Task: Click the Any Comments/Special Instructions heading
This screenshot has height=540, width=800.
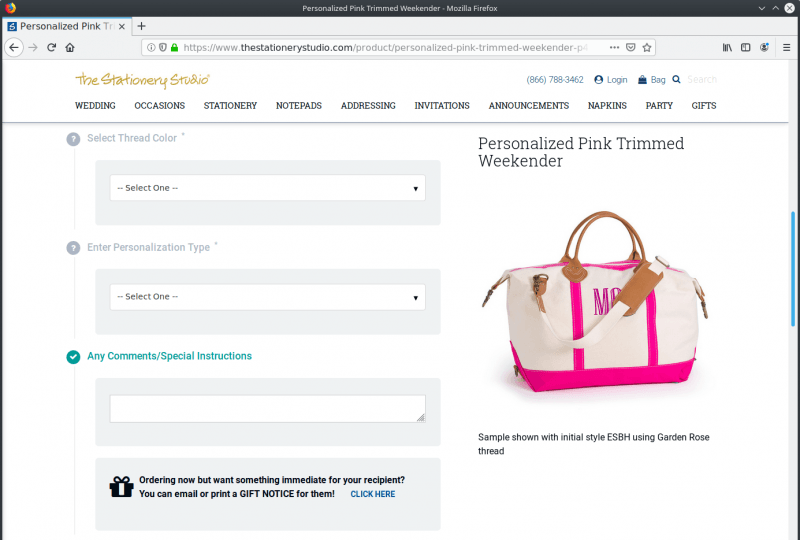Action: click(x=169, y=356)
